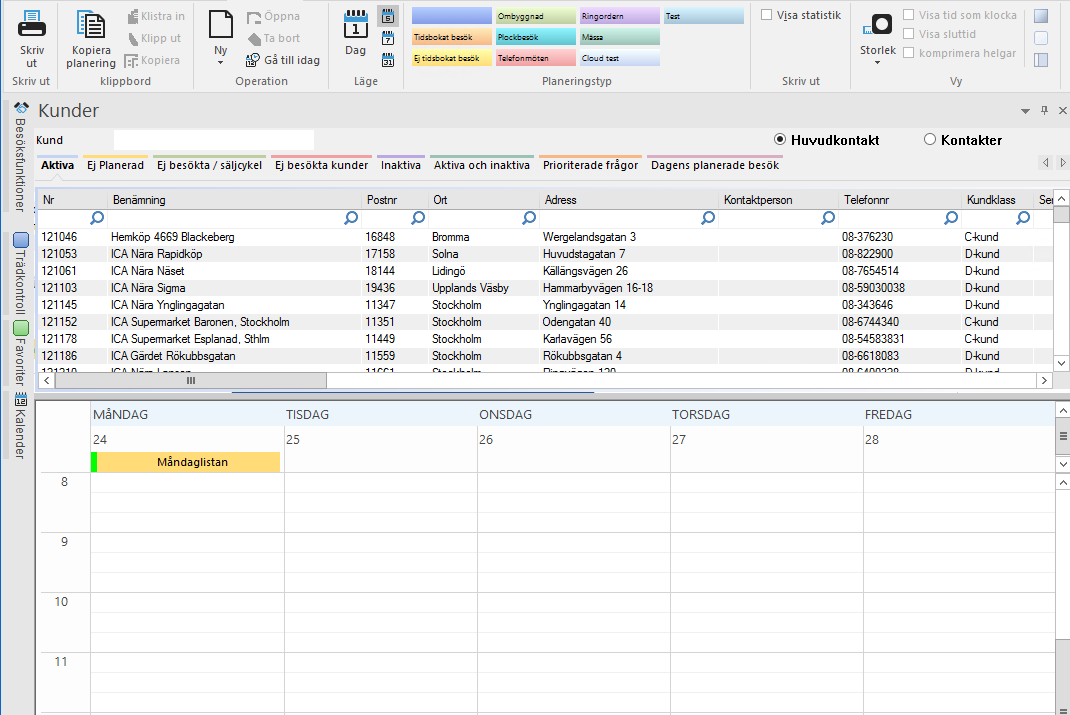The height and width of the screenshot is (715, 1070).
Task: Select the unlabeled blue planning type swatch
Action: [x=452, y=16]
